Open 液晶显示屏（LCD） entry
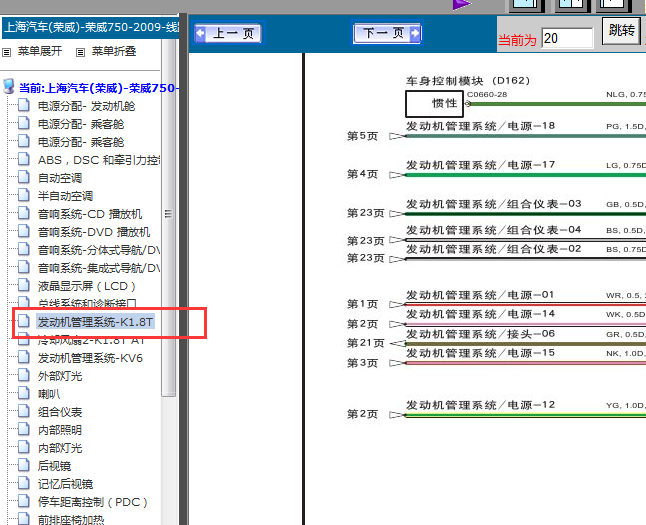The image size is (646, 525). click(x=87, y=286)
